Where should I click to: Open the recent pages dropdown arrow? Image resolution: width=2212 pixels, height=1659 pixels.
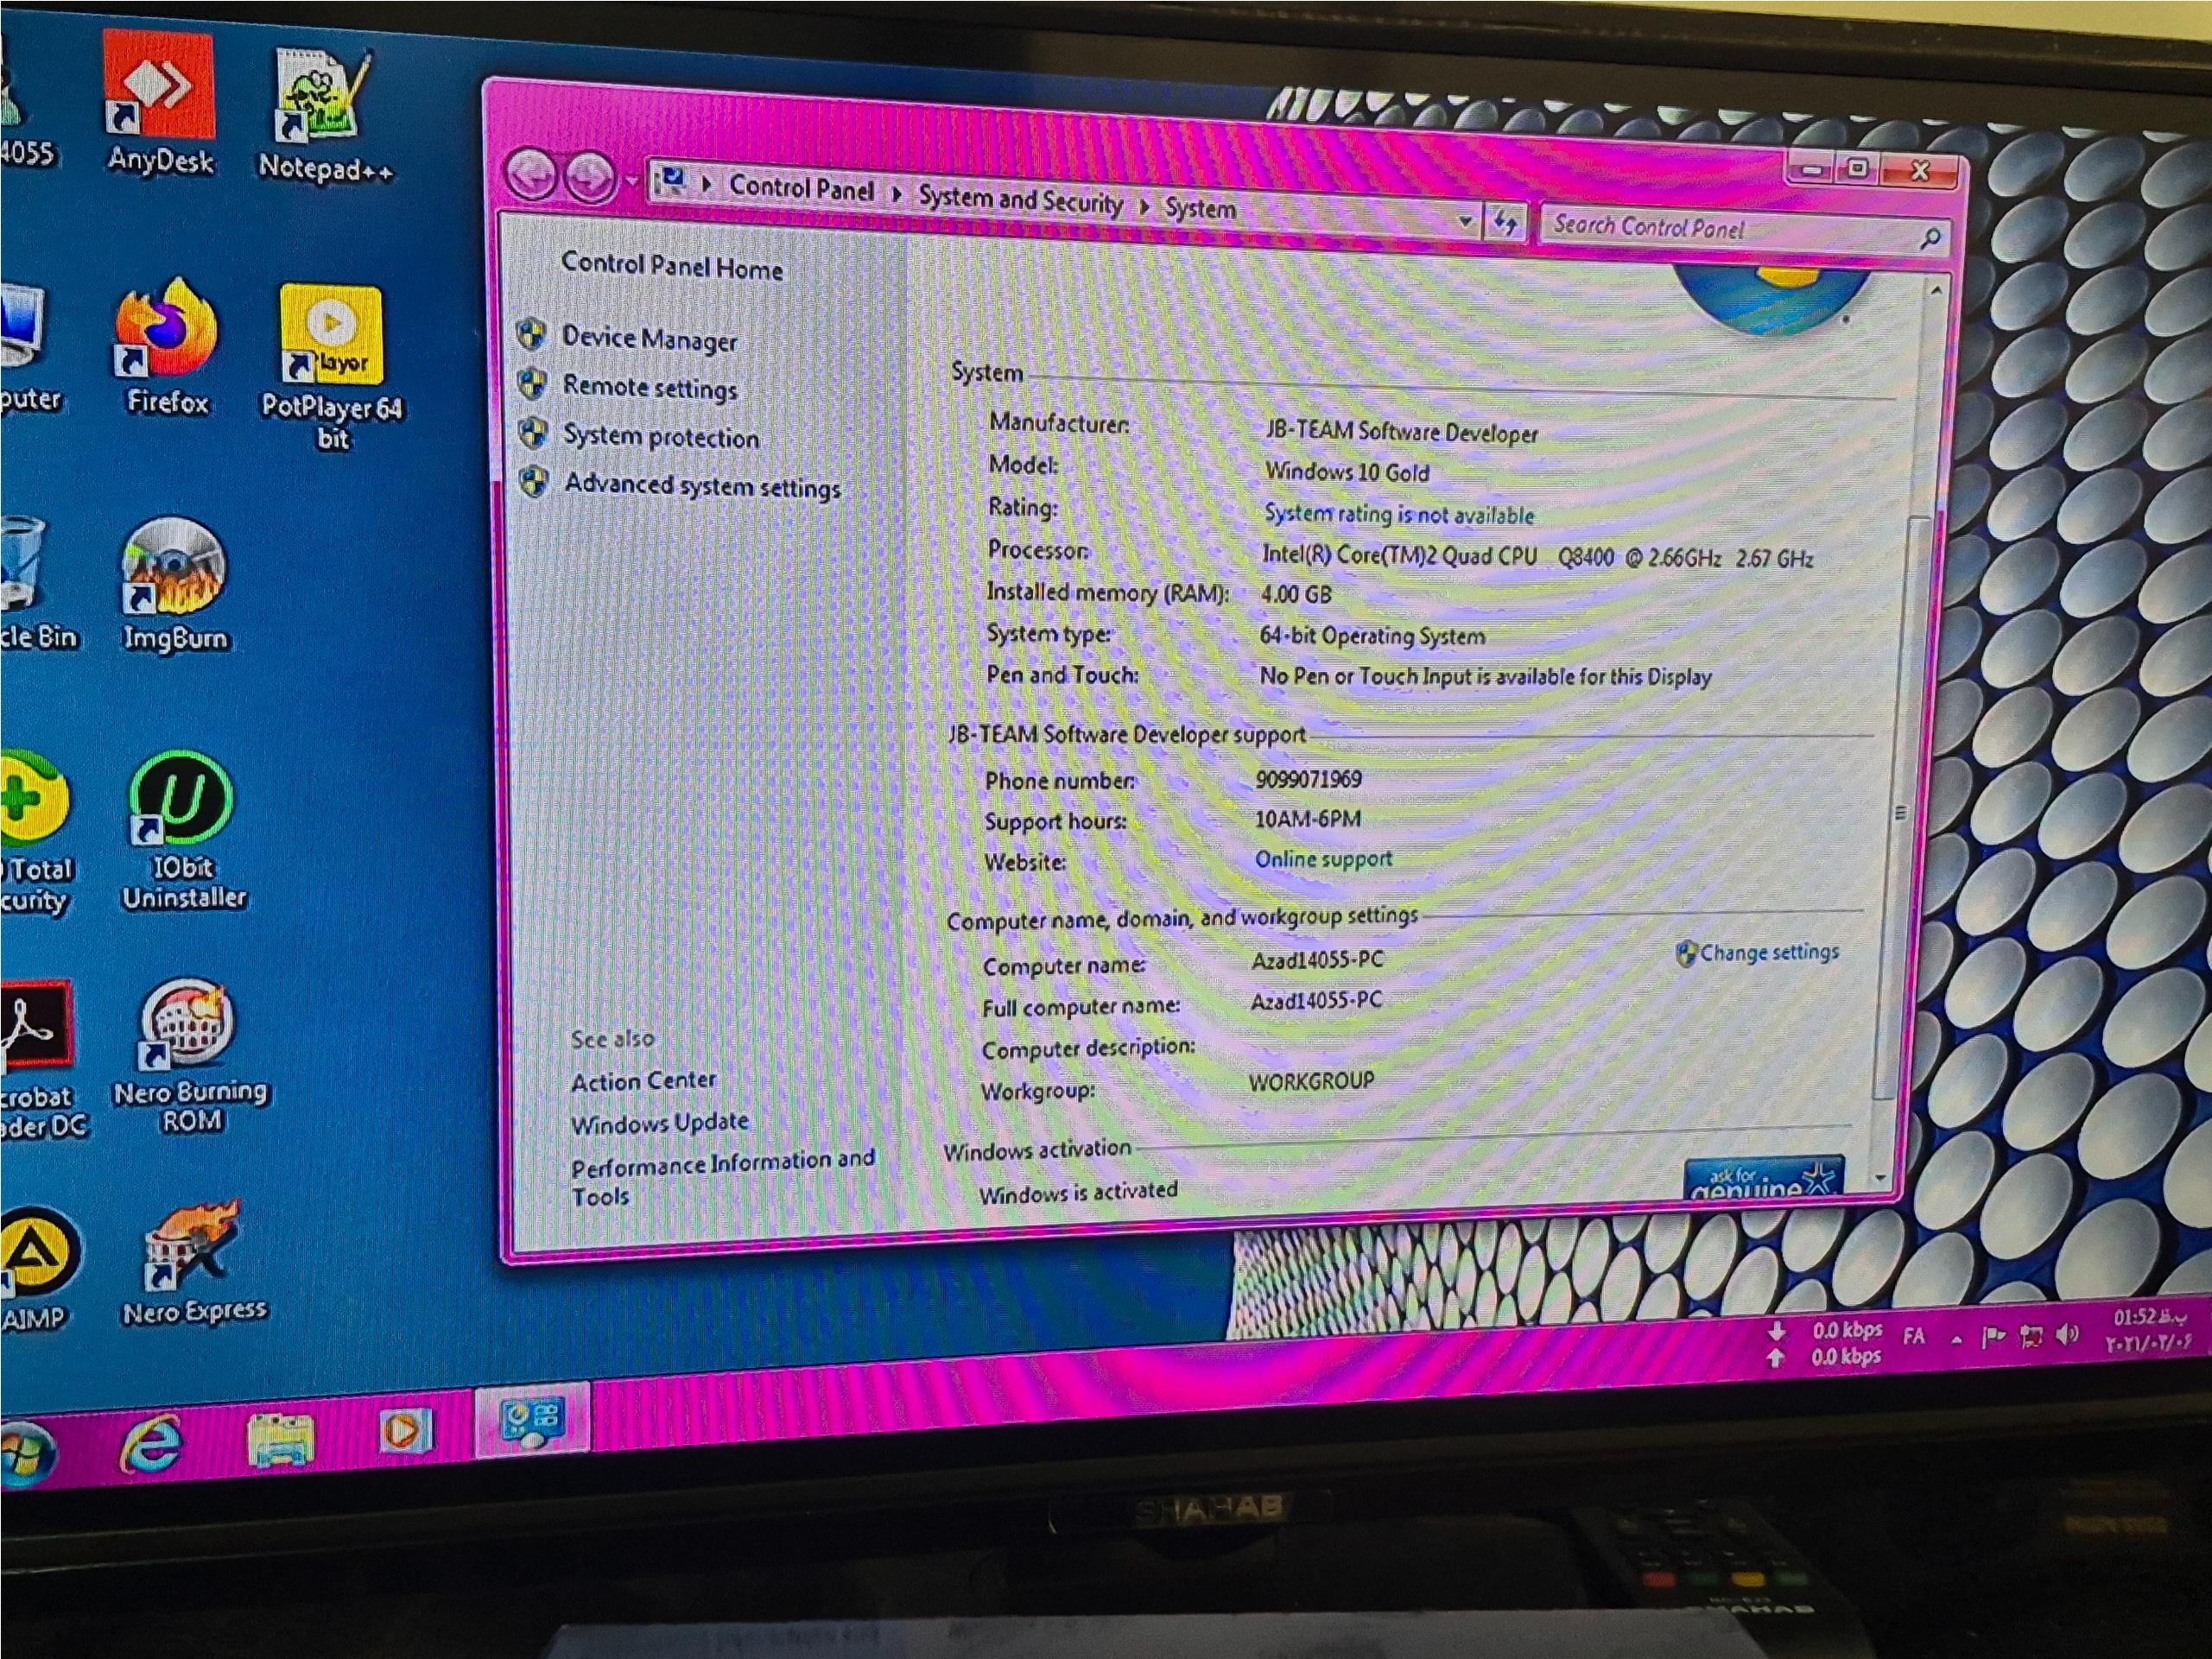pyautogui.click(x=631, y=182)
